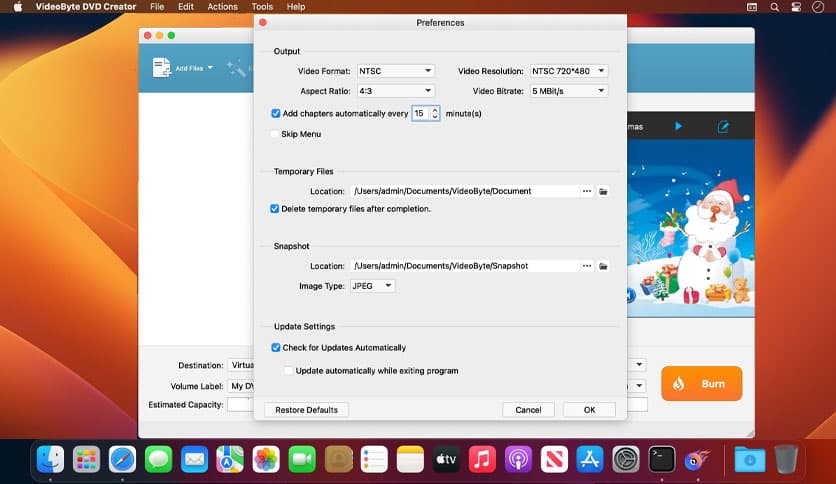Image resolution: width=836 pixels, height=484 pixels.
Task: Open Notes from the dock
Action: coord(410,459)
